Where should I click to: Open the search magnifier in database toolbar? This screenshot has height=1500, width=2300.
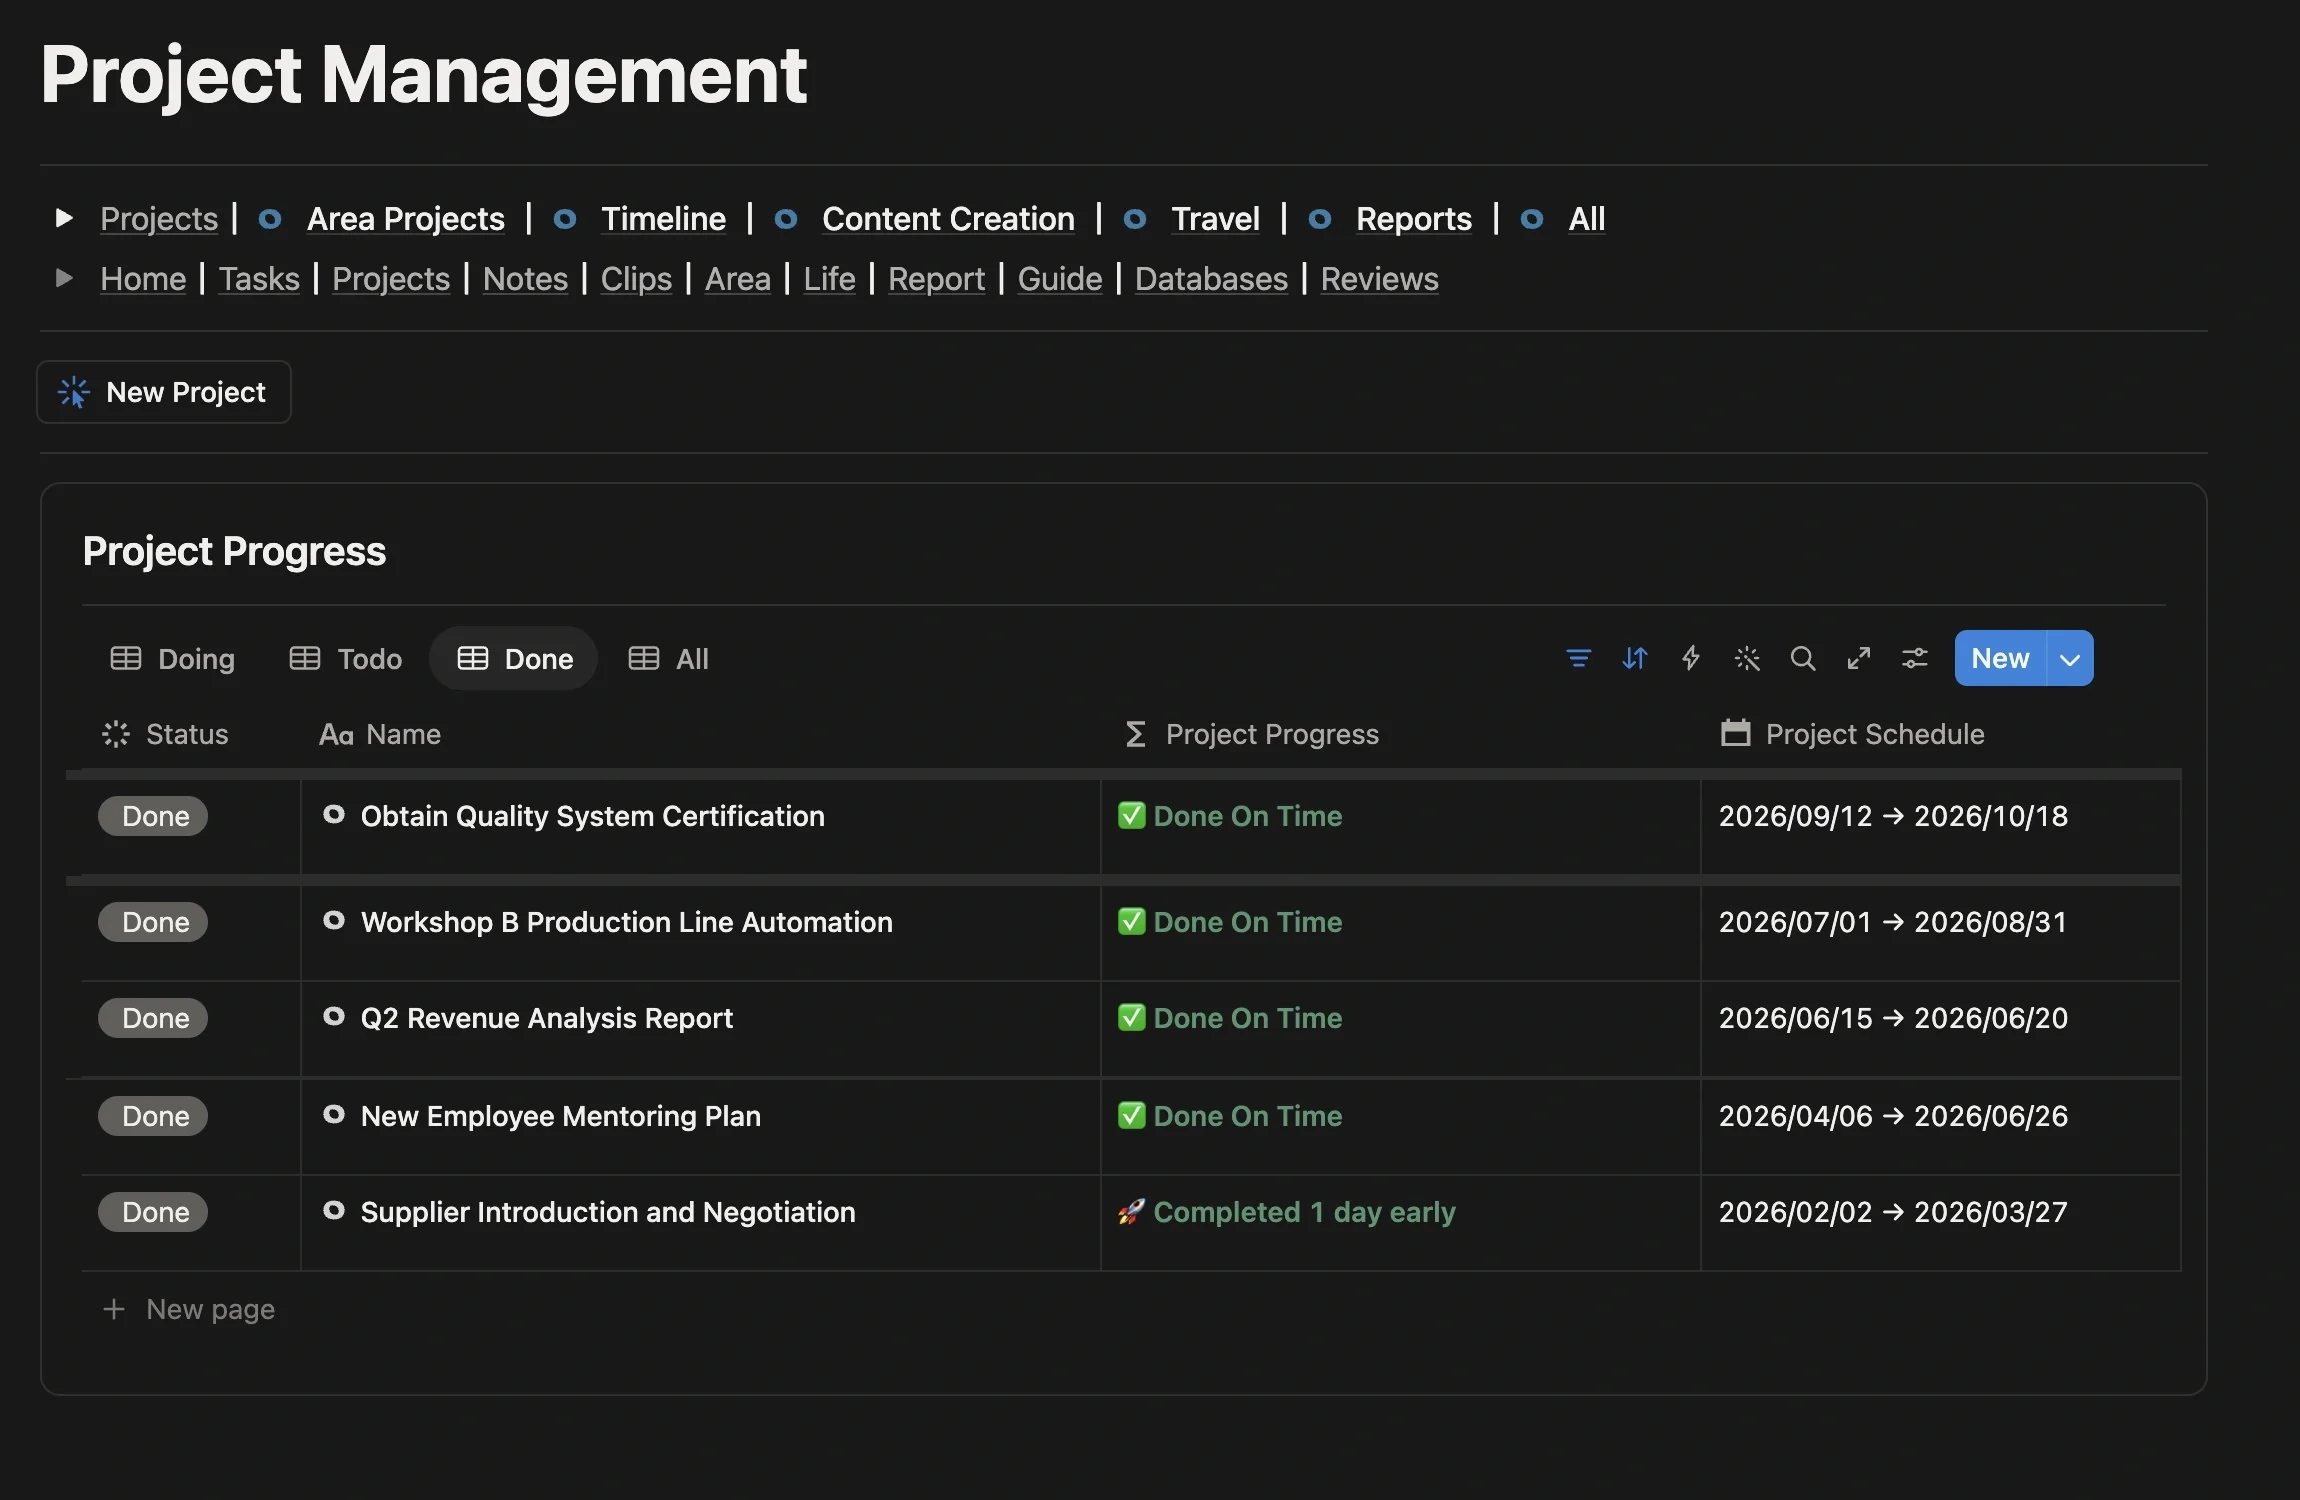point(1802,658)
